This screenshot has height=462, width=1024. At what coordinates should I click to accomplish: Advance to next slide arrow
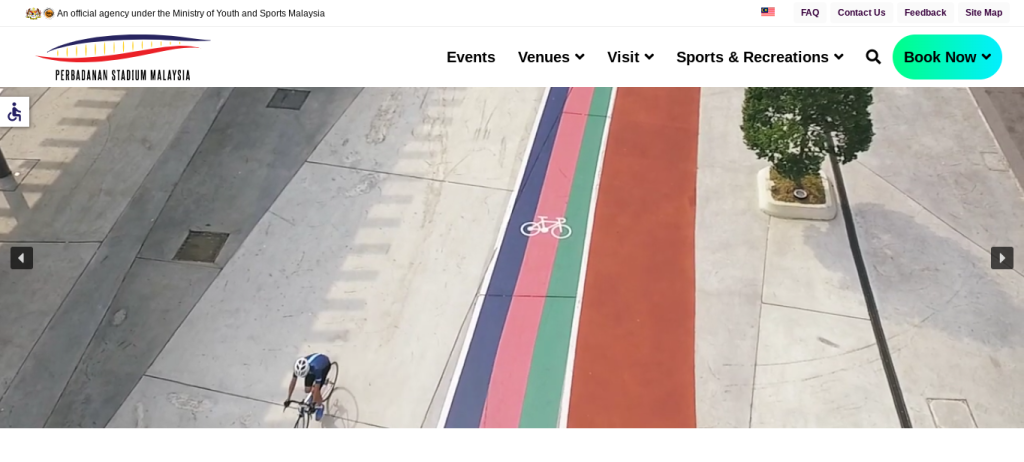pos(1002,258)
